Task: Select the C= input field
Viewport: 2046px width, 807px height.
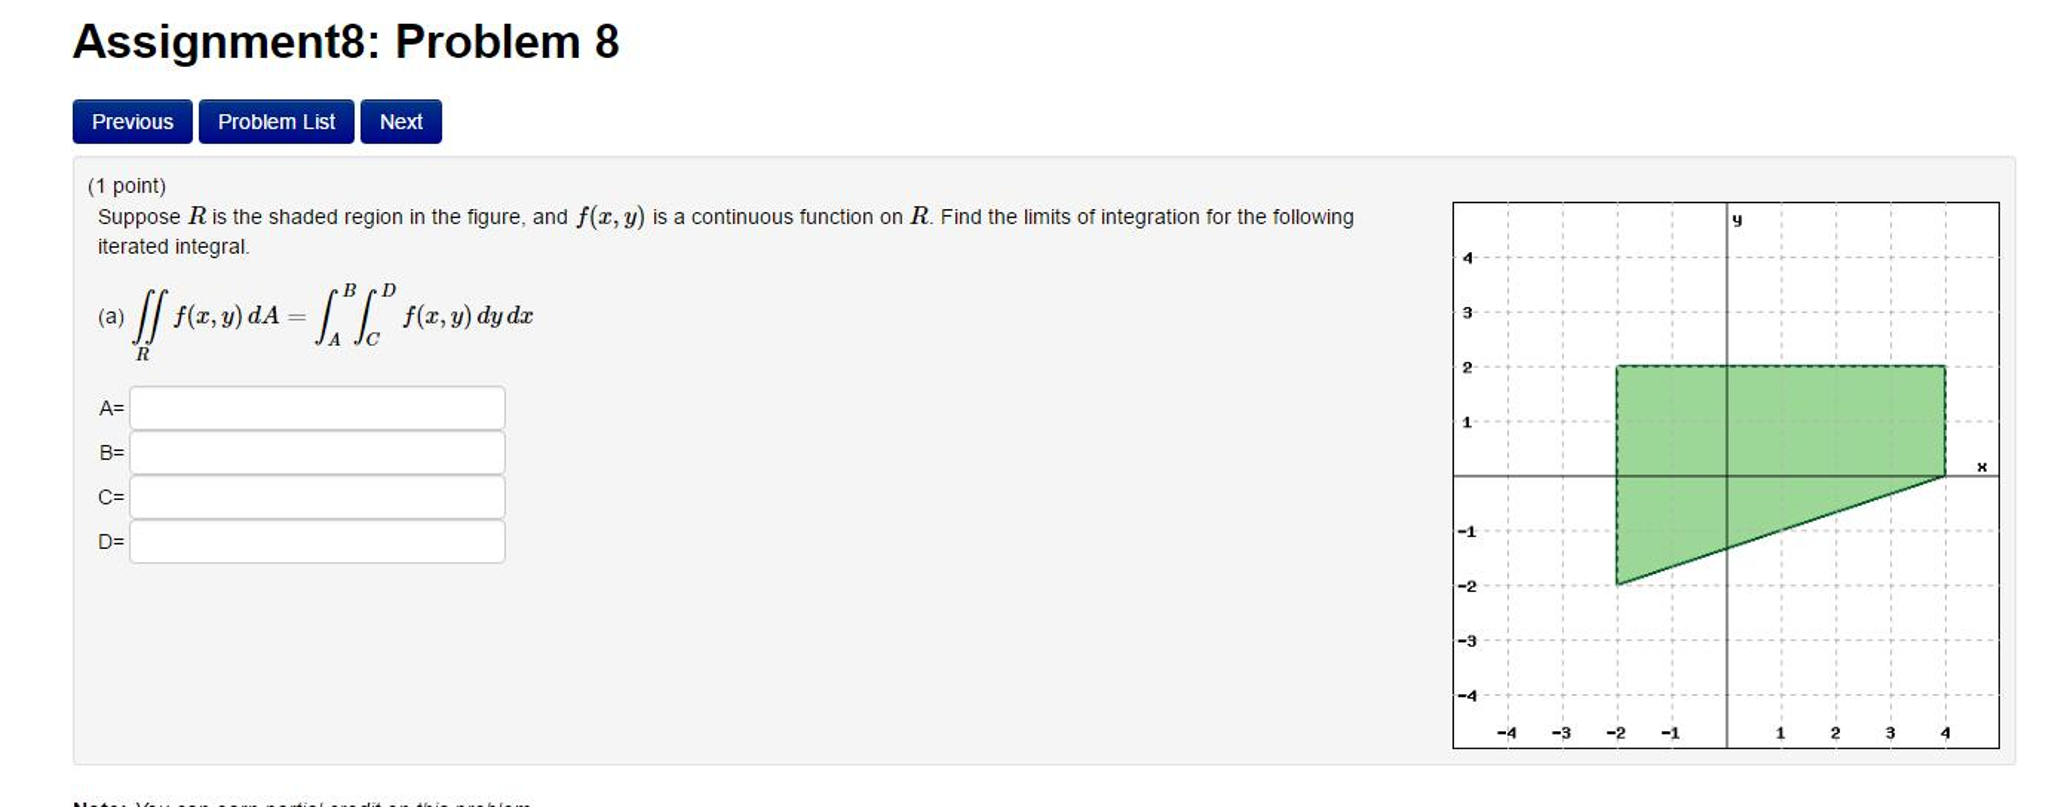Action: tap(317, 497)
